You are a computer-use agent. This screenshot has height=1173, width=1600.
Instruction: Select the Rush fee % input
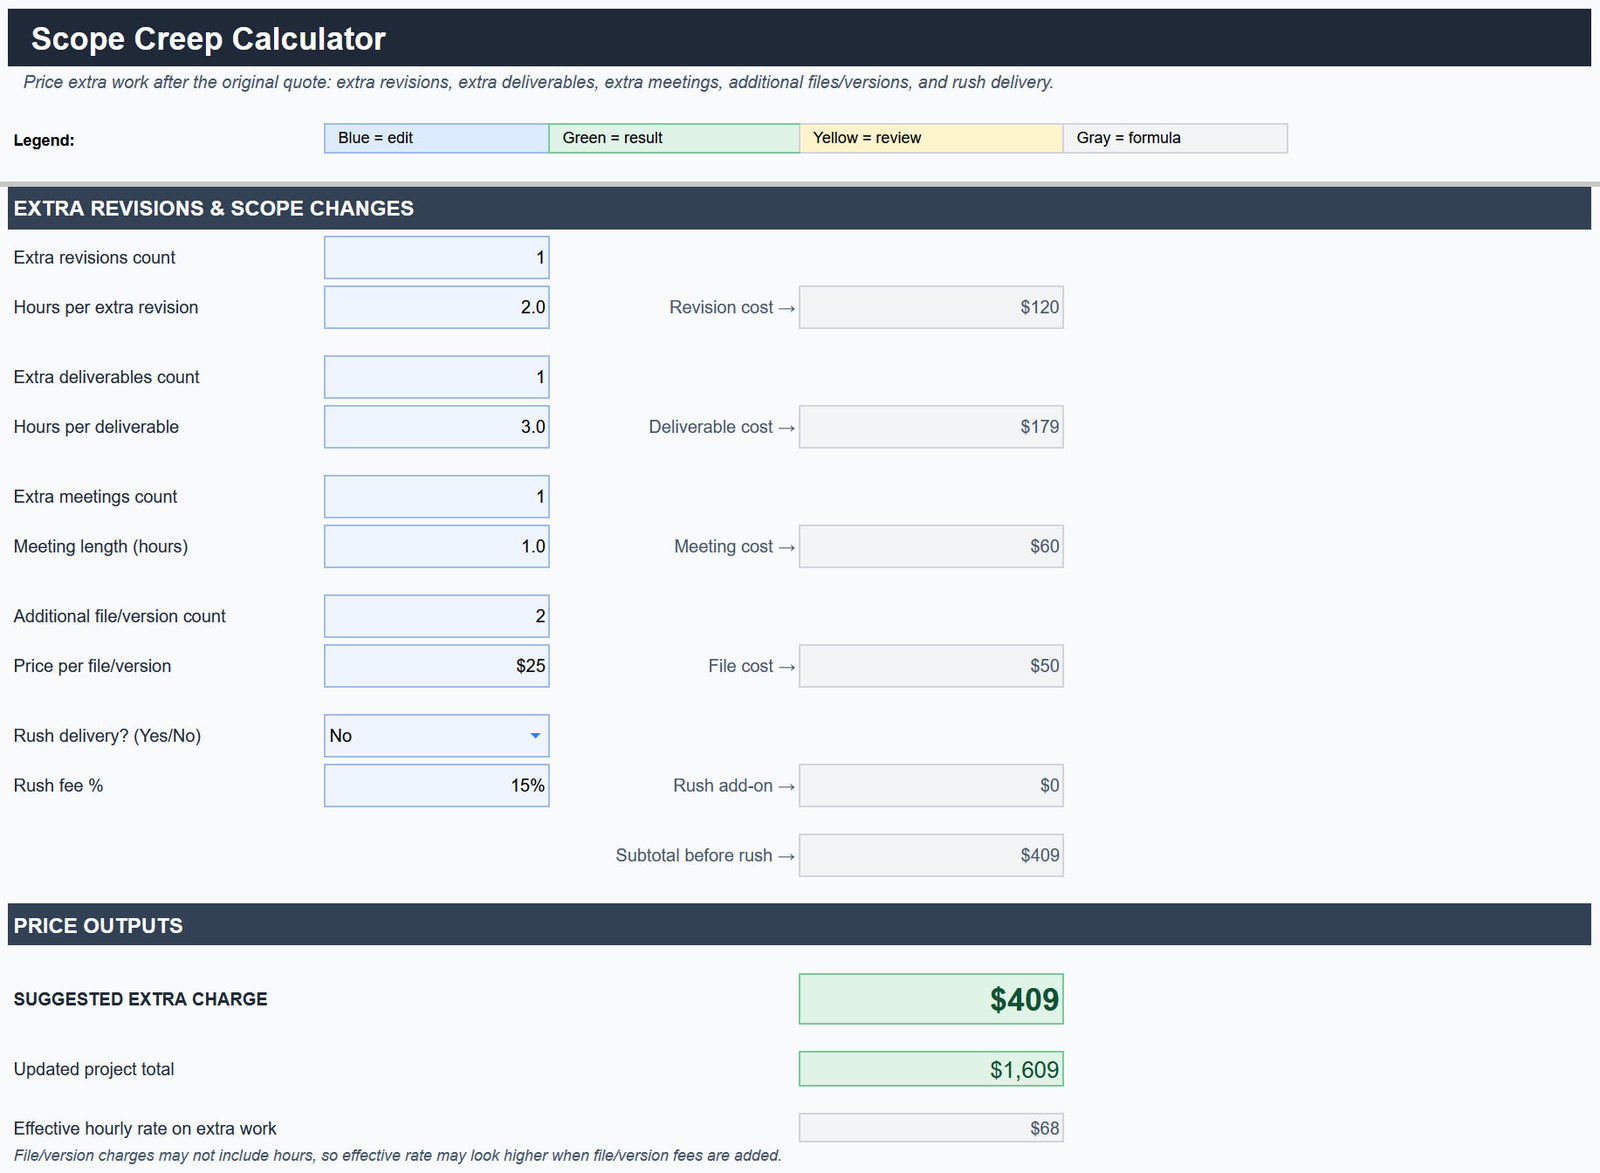437,786
